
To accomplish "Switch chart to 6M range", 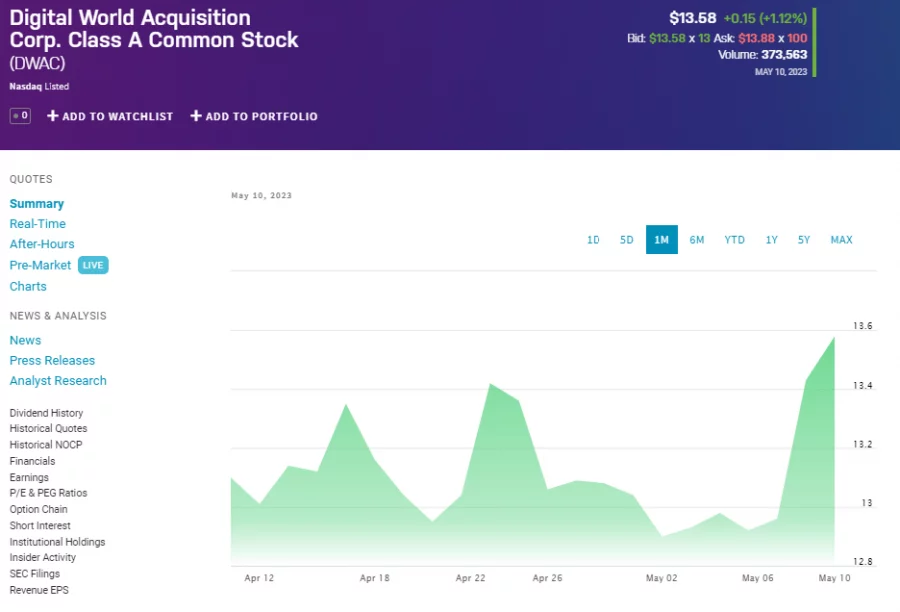I will 697,240.
